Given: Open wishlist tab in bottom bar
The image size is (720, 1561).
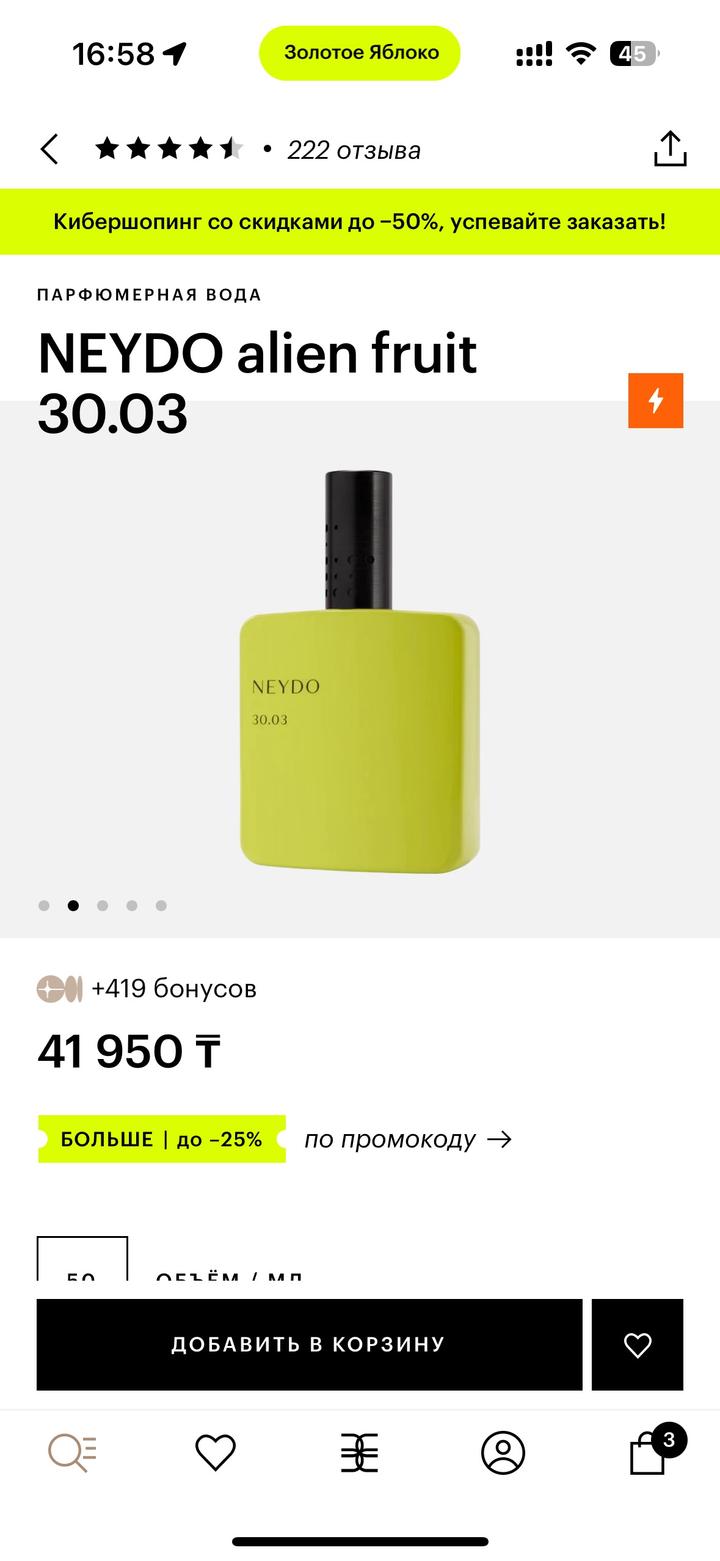Looking at the screenshot, I should click(215, 1452).
